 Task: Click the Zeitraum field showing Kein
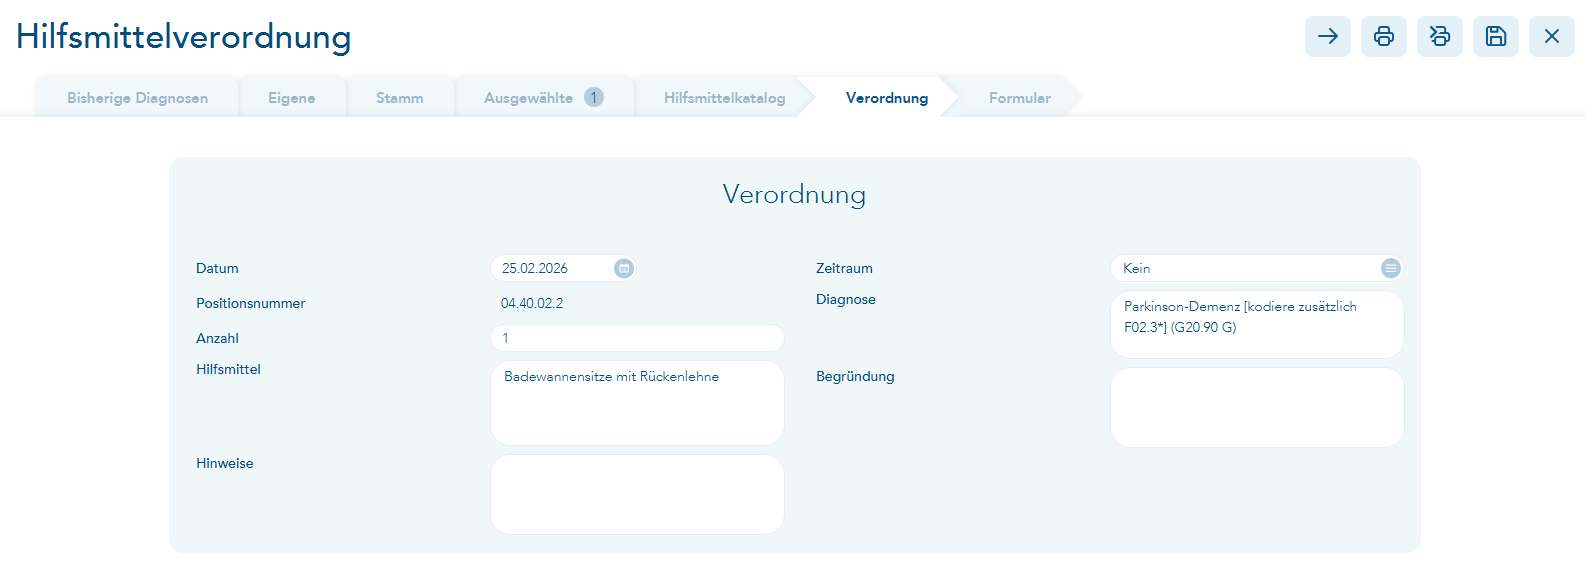point(1257,268)
